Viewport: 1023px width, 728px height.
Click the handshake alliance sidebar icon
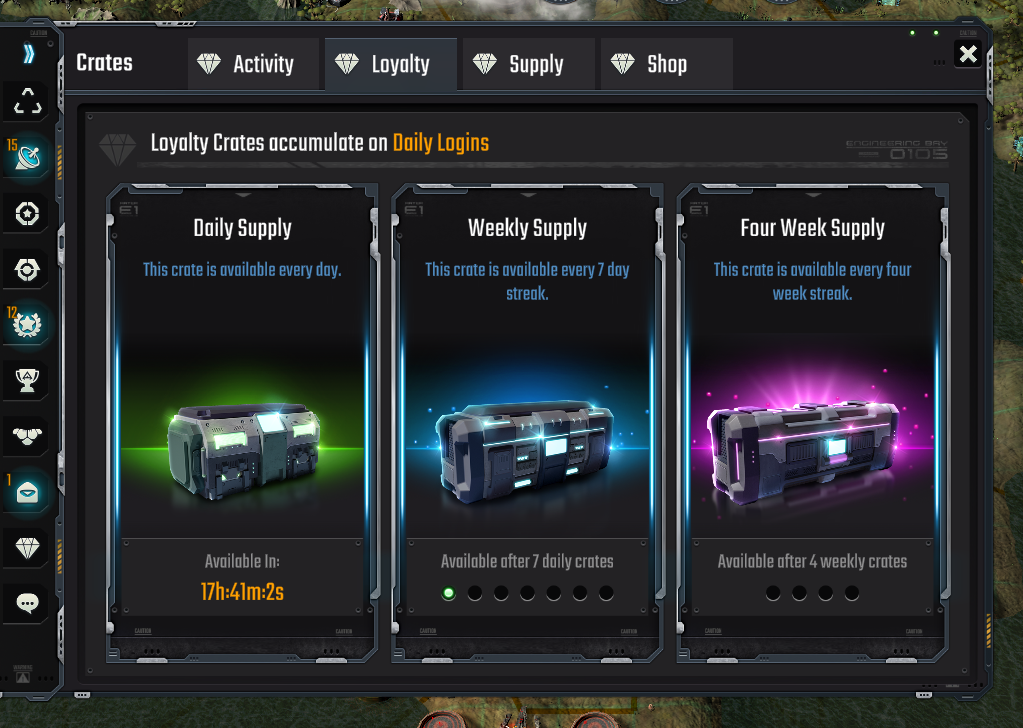(x=27, y=436)
